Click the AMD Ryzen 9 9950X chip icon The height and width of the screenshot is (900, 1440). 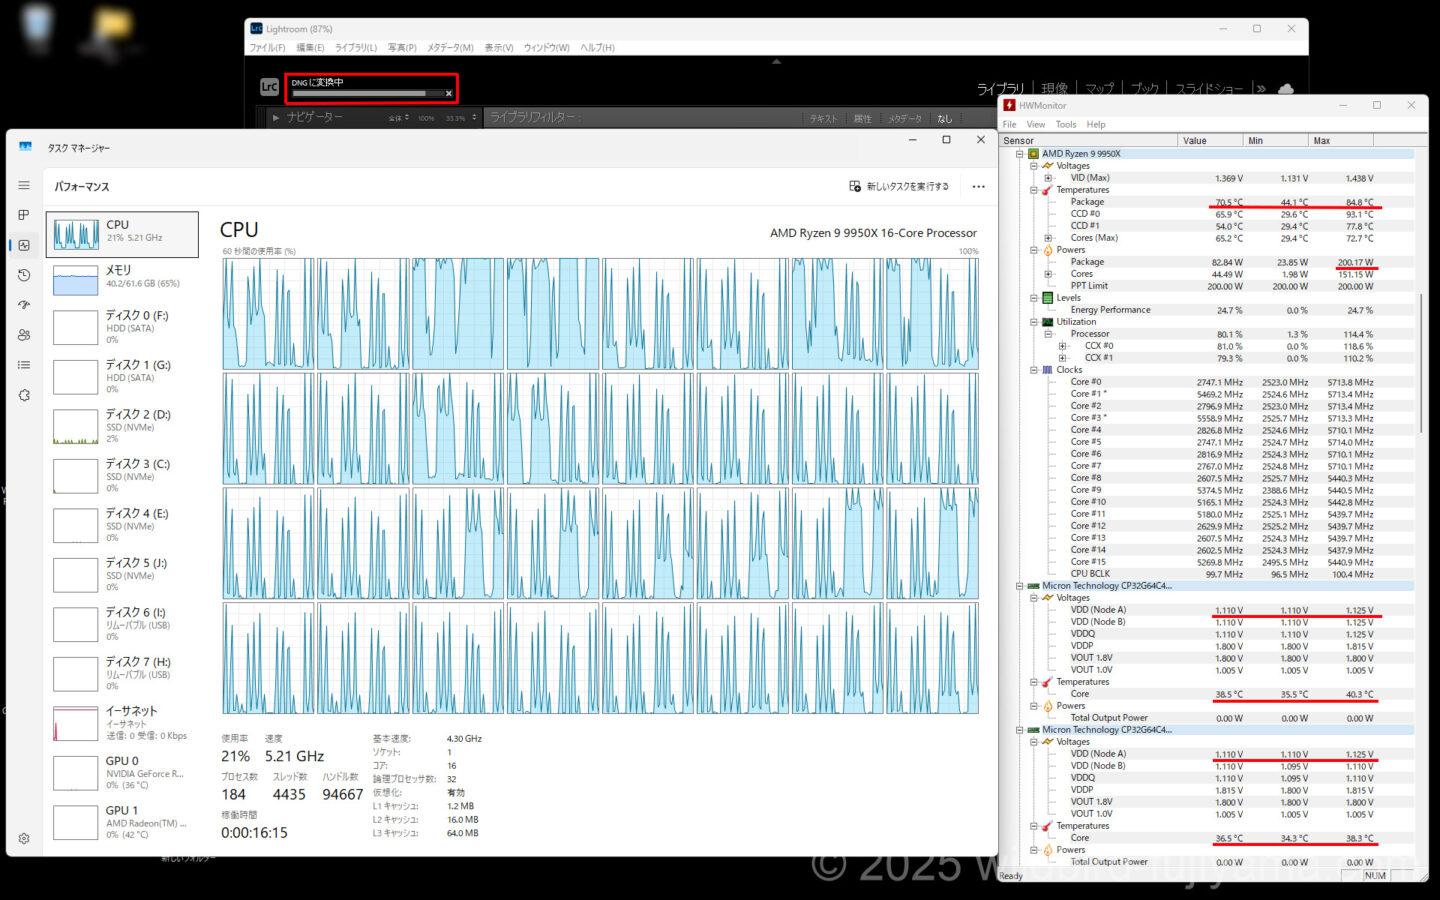pyautogui.click(x=1034, y=154)
